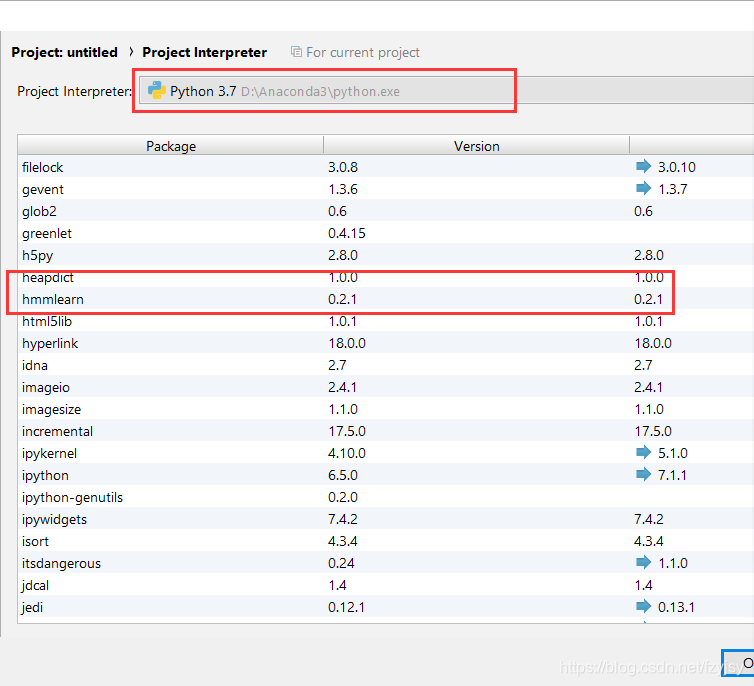
Task: Click the Python logo icon in interpreter field
Action: coord(157,90)
